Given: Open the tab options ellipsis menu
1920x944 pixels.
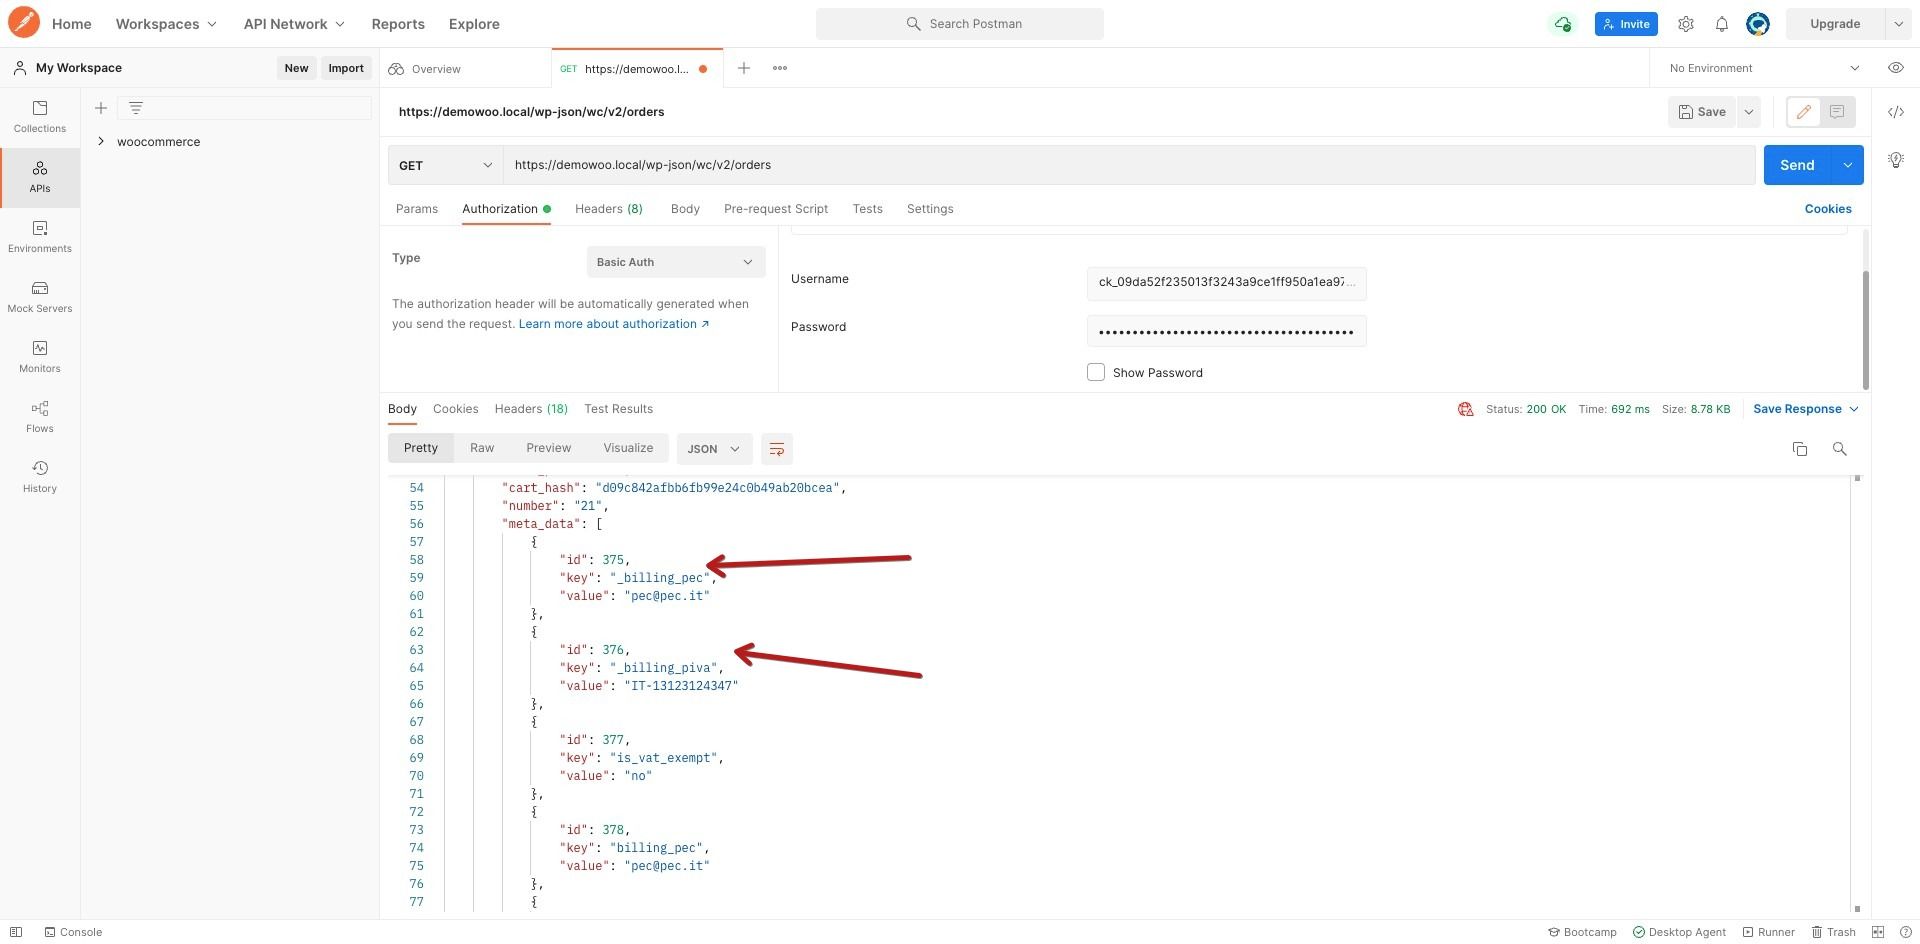Looking at the screenshot, I should click(780, 68).
